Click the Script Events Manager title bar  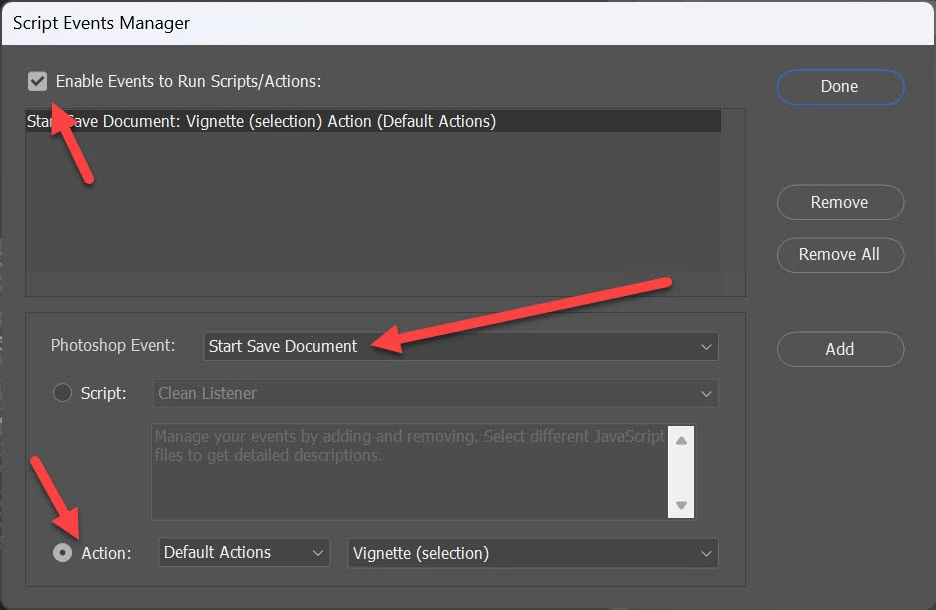point(468,23)
